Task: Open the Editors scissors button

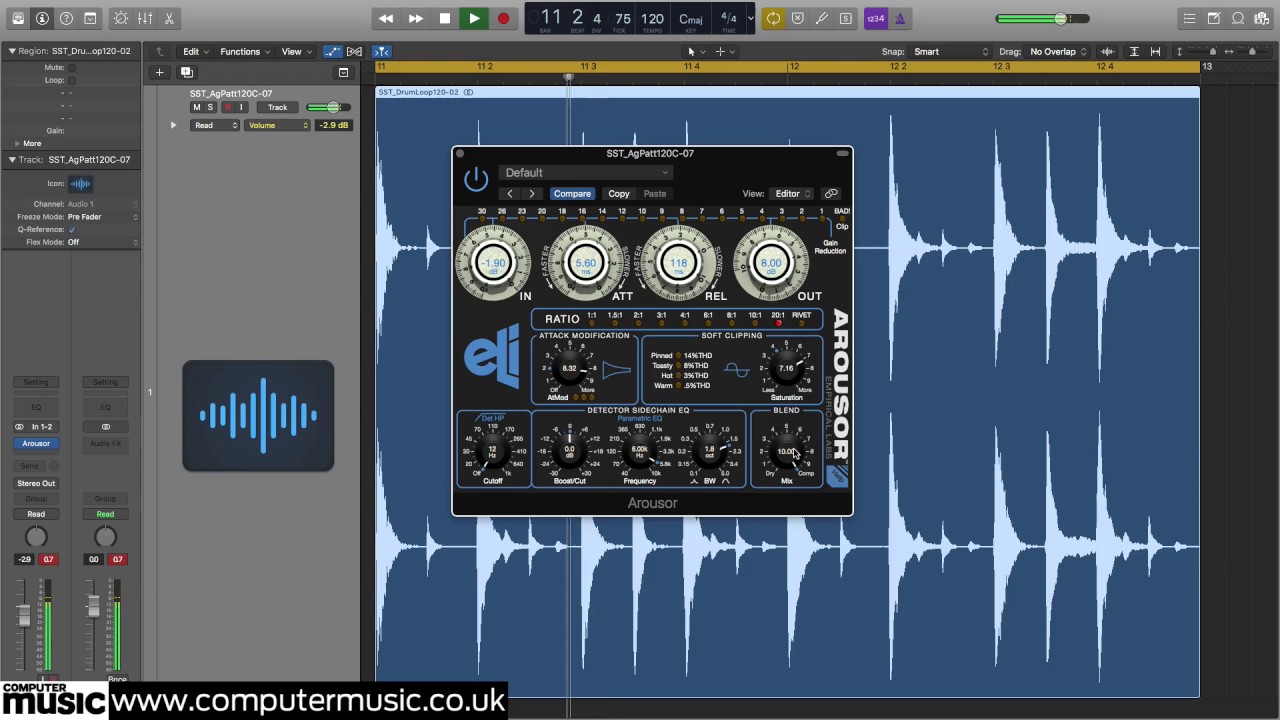Action: (x=169, y=18)
